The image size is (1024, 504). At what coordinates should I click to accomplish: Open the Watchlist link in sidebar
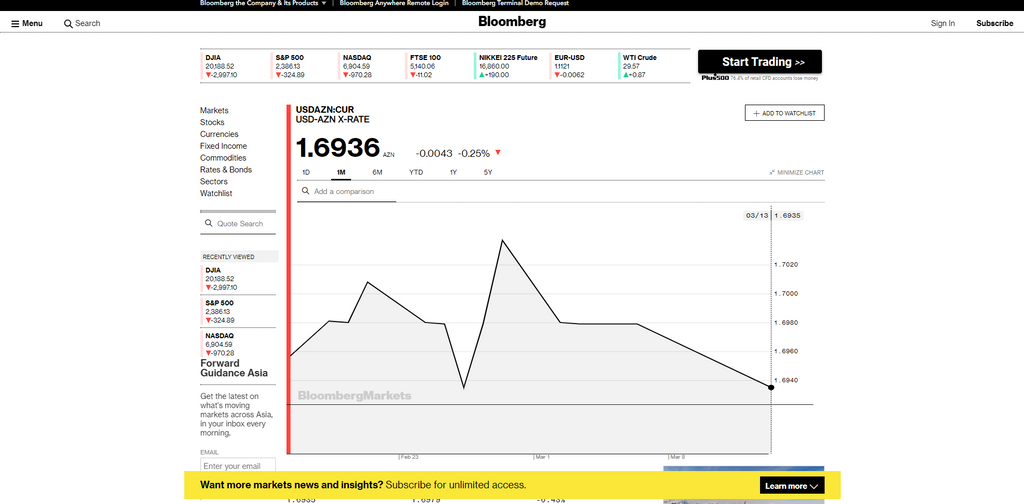tap(216, 193)
